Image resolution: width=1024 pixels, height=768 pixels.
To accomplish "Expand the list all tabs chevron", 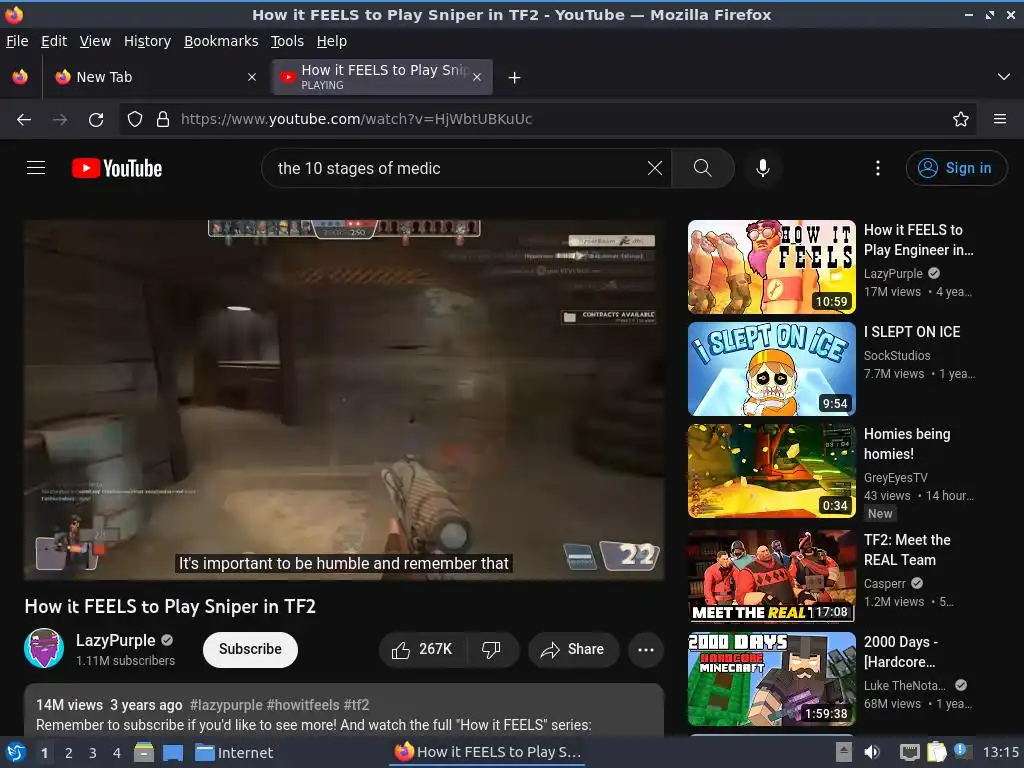I will (x=1003, y=77).
